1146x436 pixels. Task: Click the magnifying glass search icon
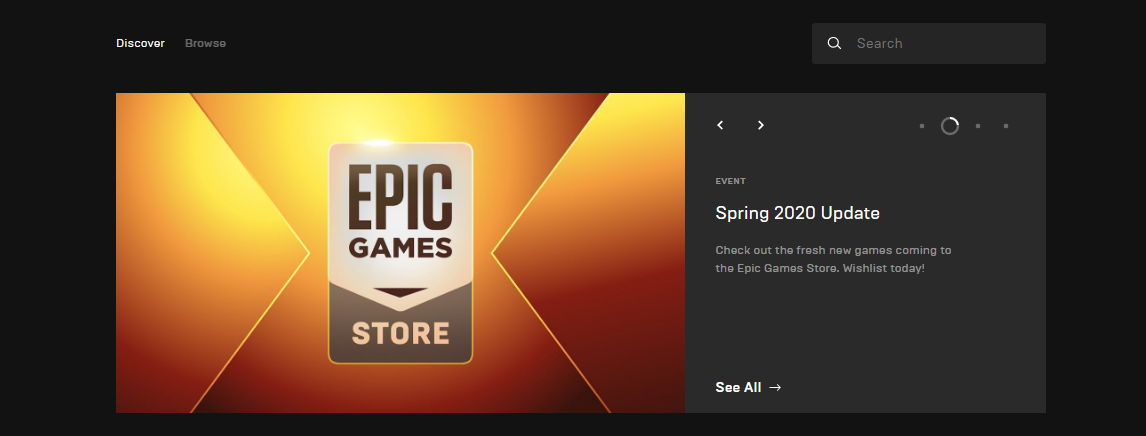(834, 43)
